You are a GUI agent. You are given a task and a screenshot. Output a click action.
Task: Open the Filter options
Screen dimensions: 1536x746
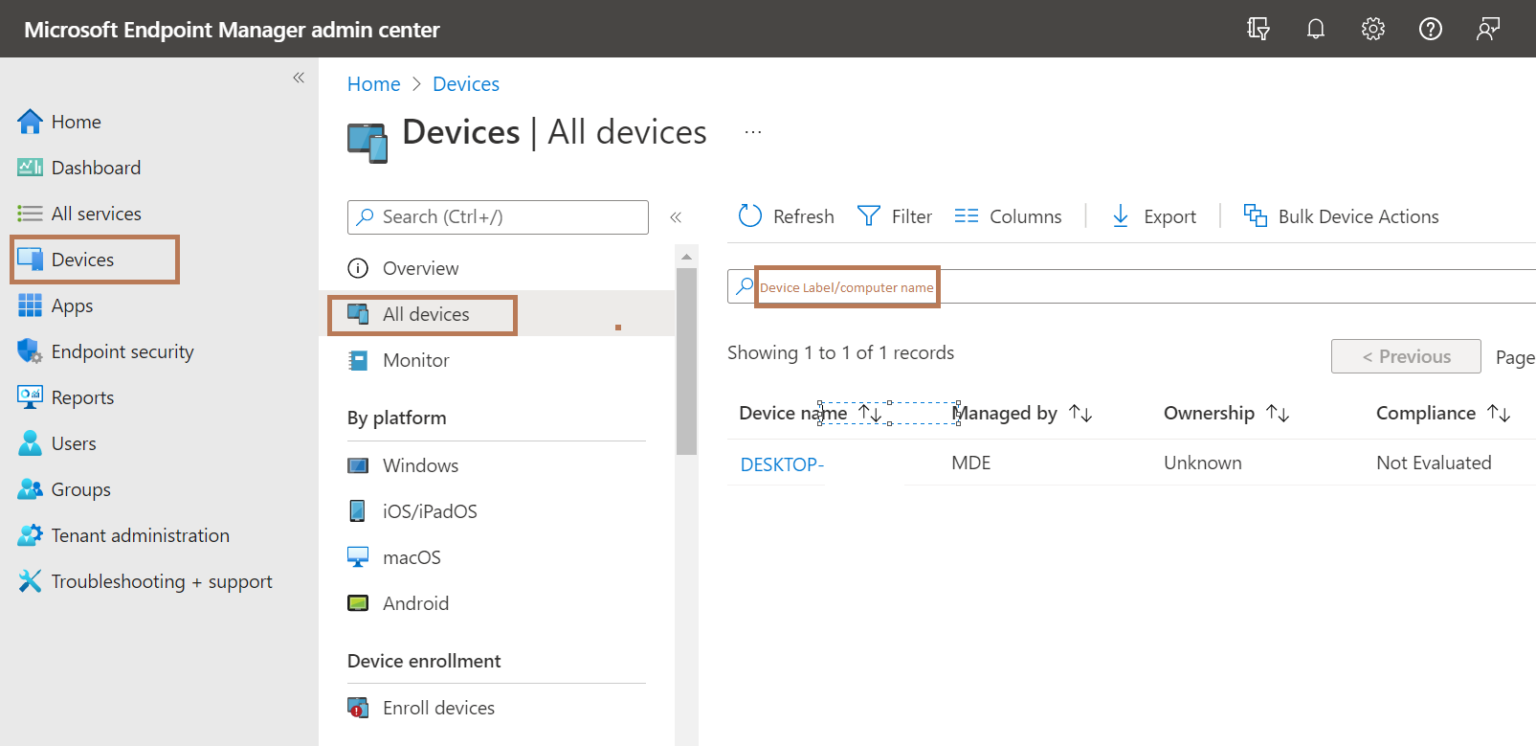(x=895, y=216)
